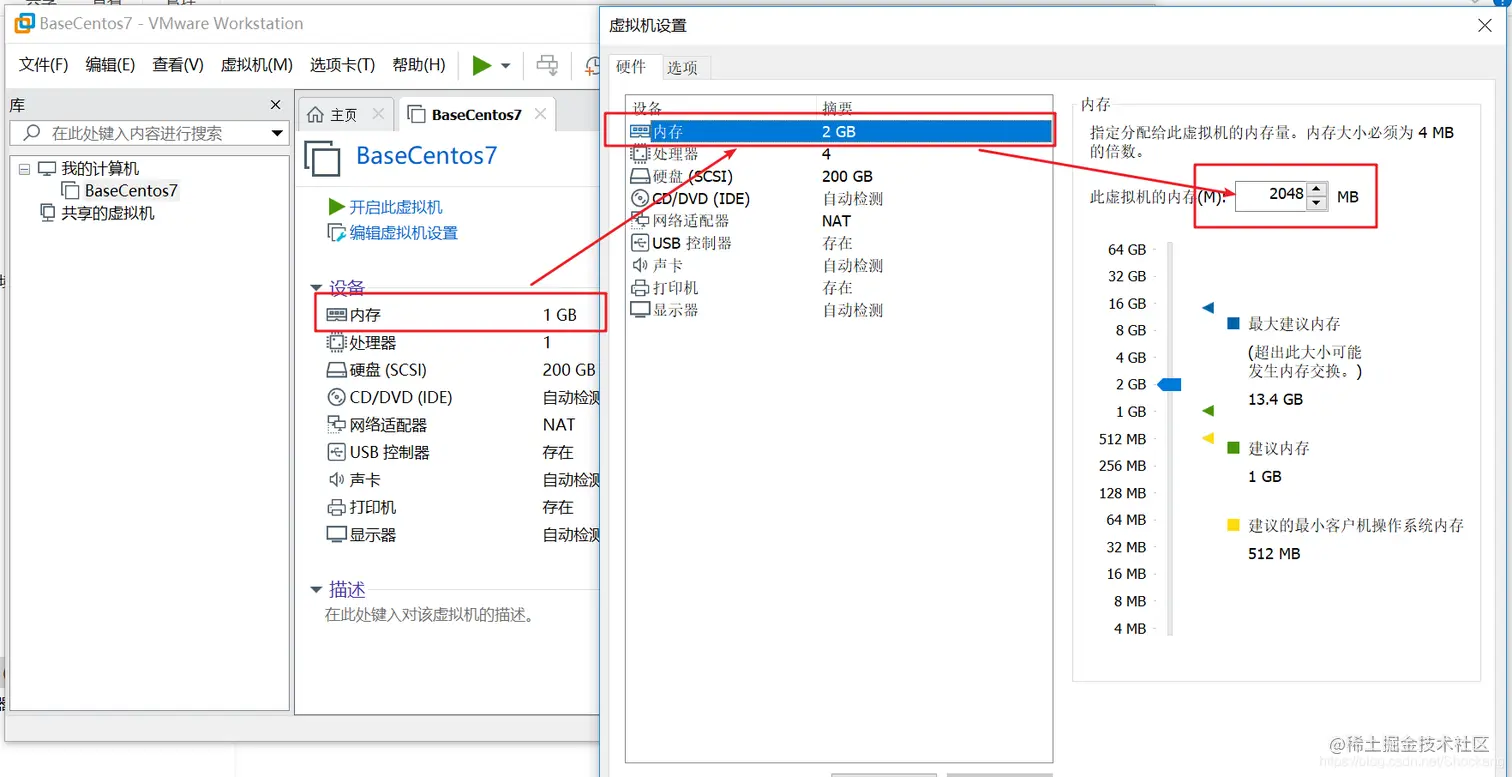1512x777 pixels.
Task: Select 内存 row in settings hardware list
Action: tap(839, 131)
